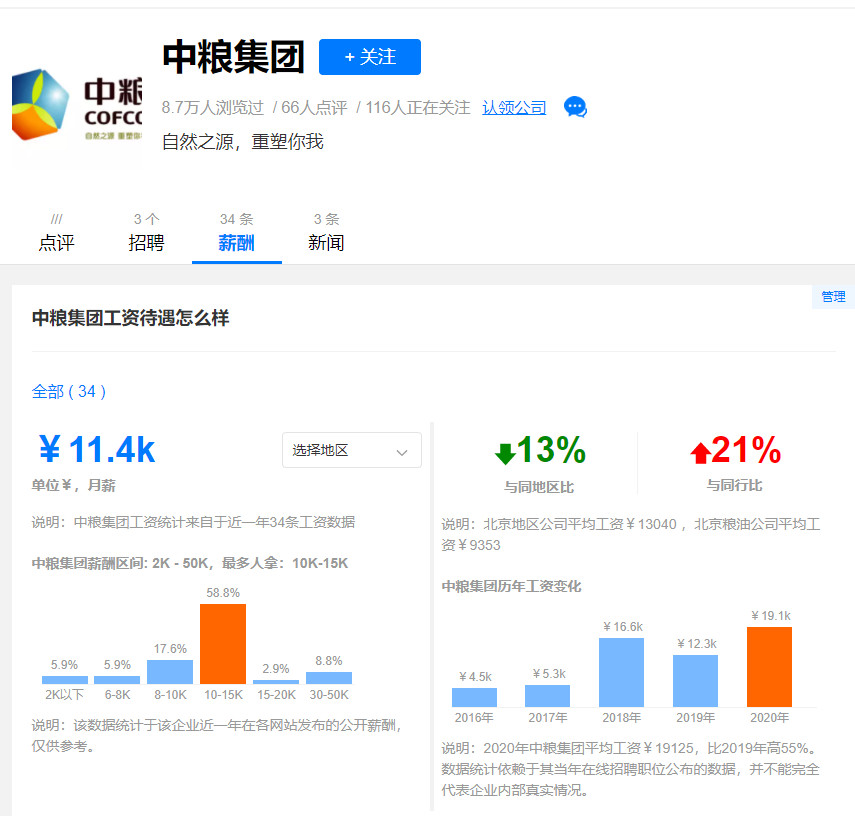Open the 选择地区 region dropdown
This screenshot has width=855, height=816.
351,450
